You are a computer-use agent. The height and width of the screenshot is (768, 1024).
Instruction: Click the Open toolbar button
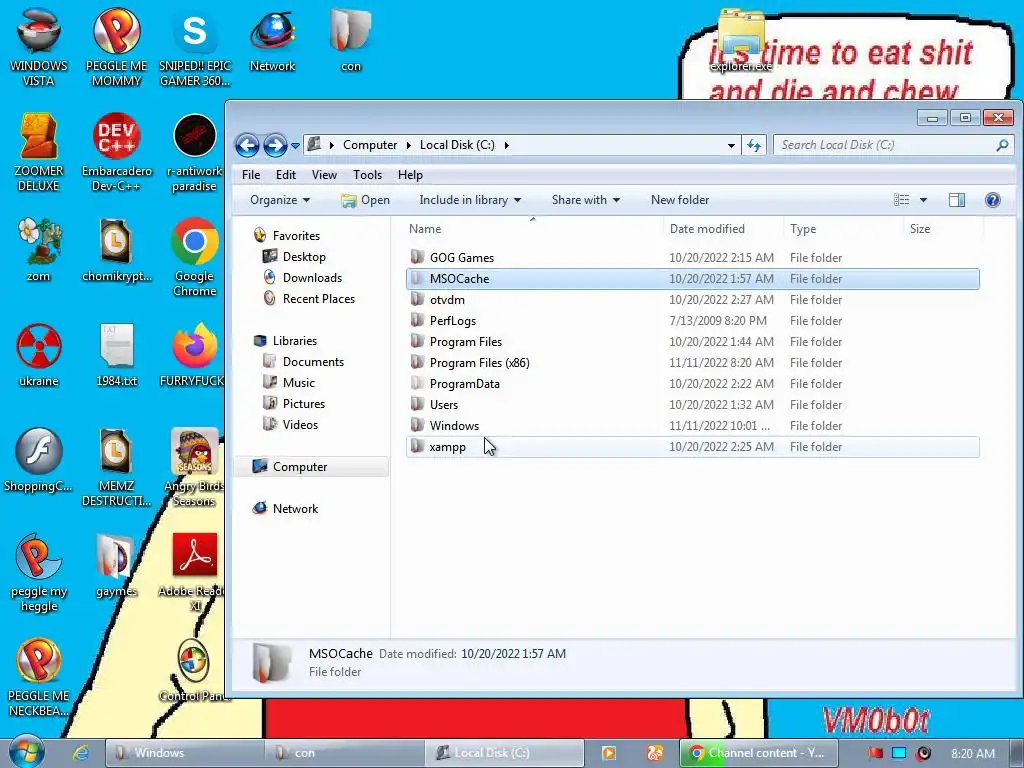(366, 200)
